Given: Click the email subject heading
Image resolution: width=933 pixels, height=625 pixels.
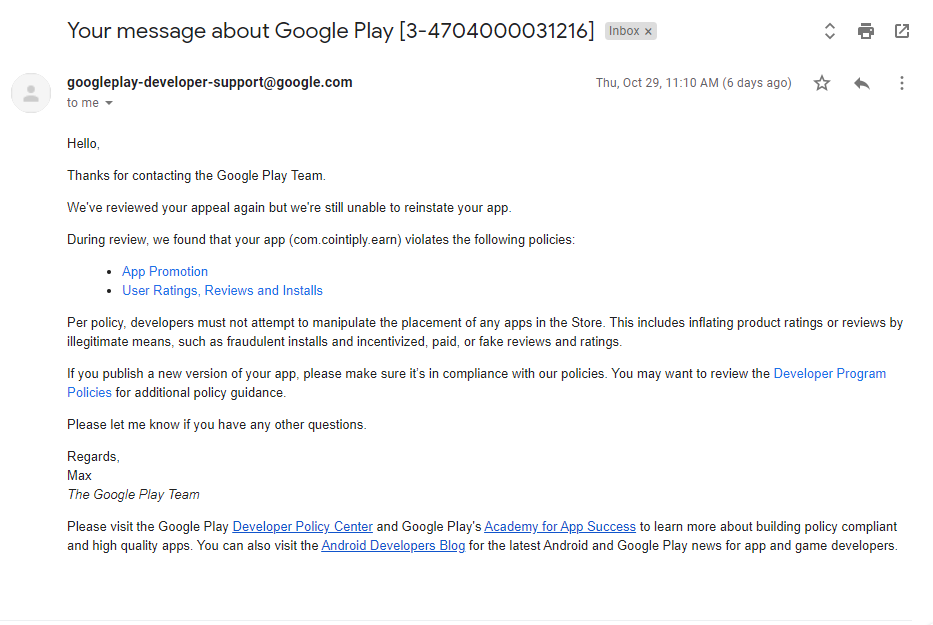Looking at the screenshot, I should point(330,31).
